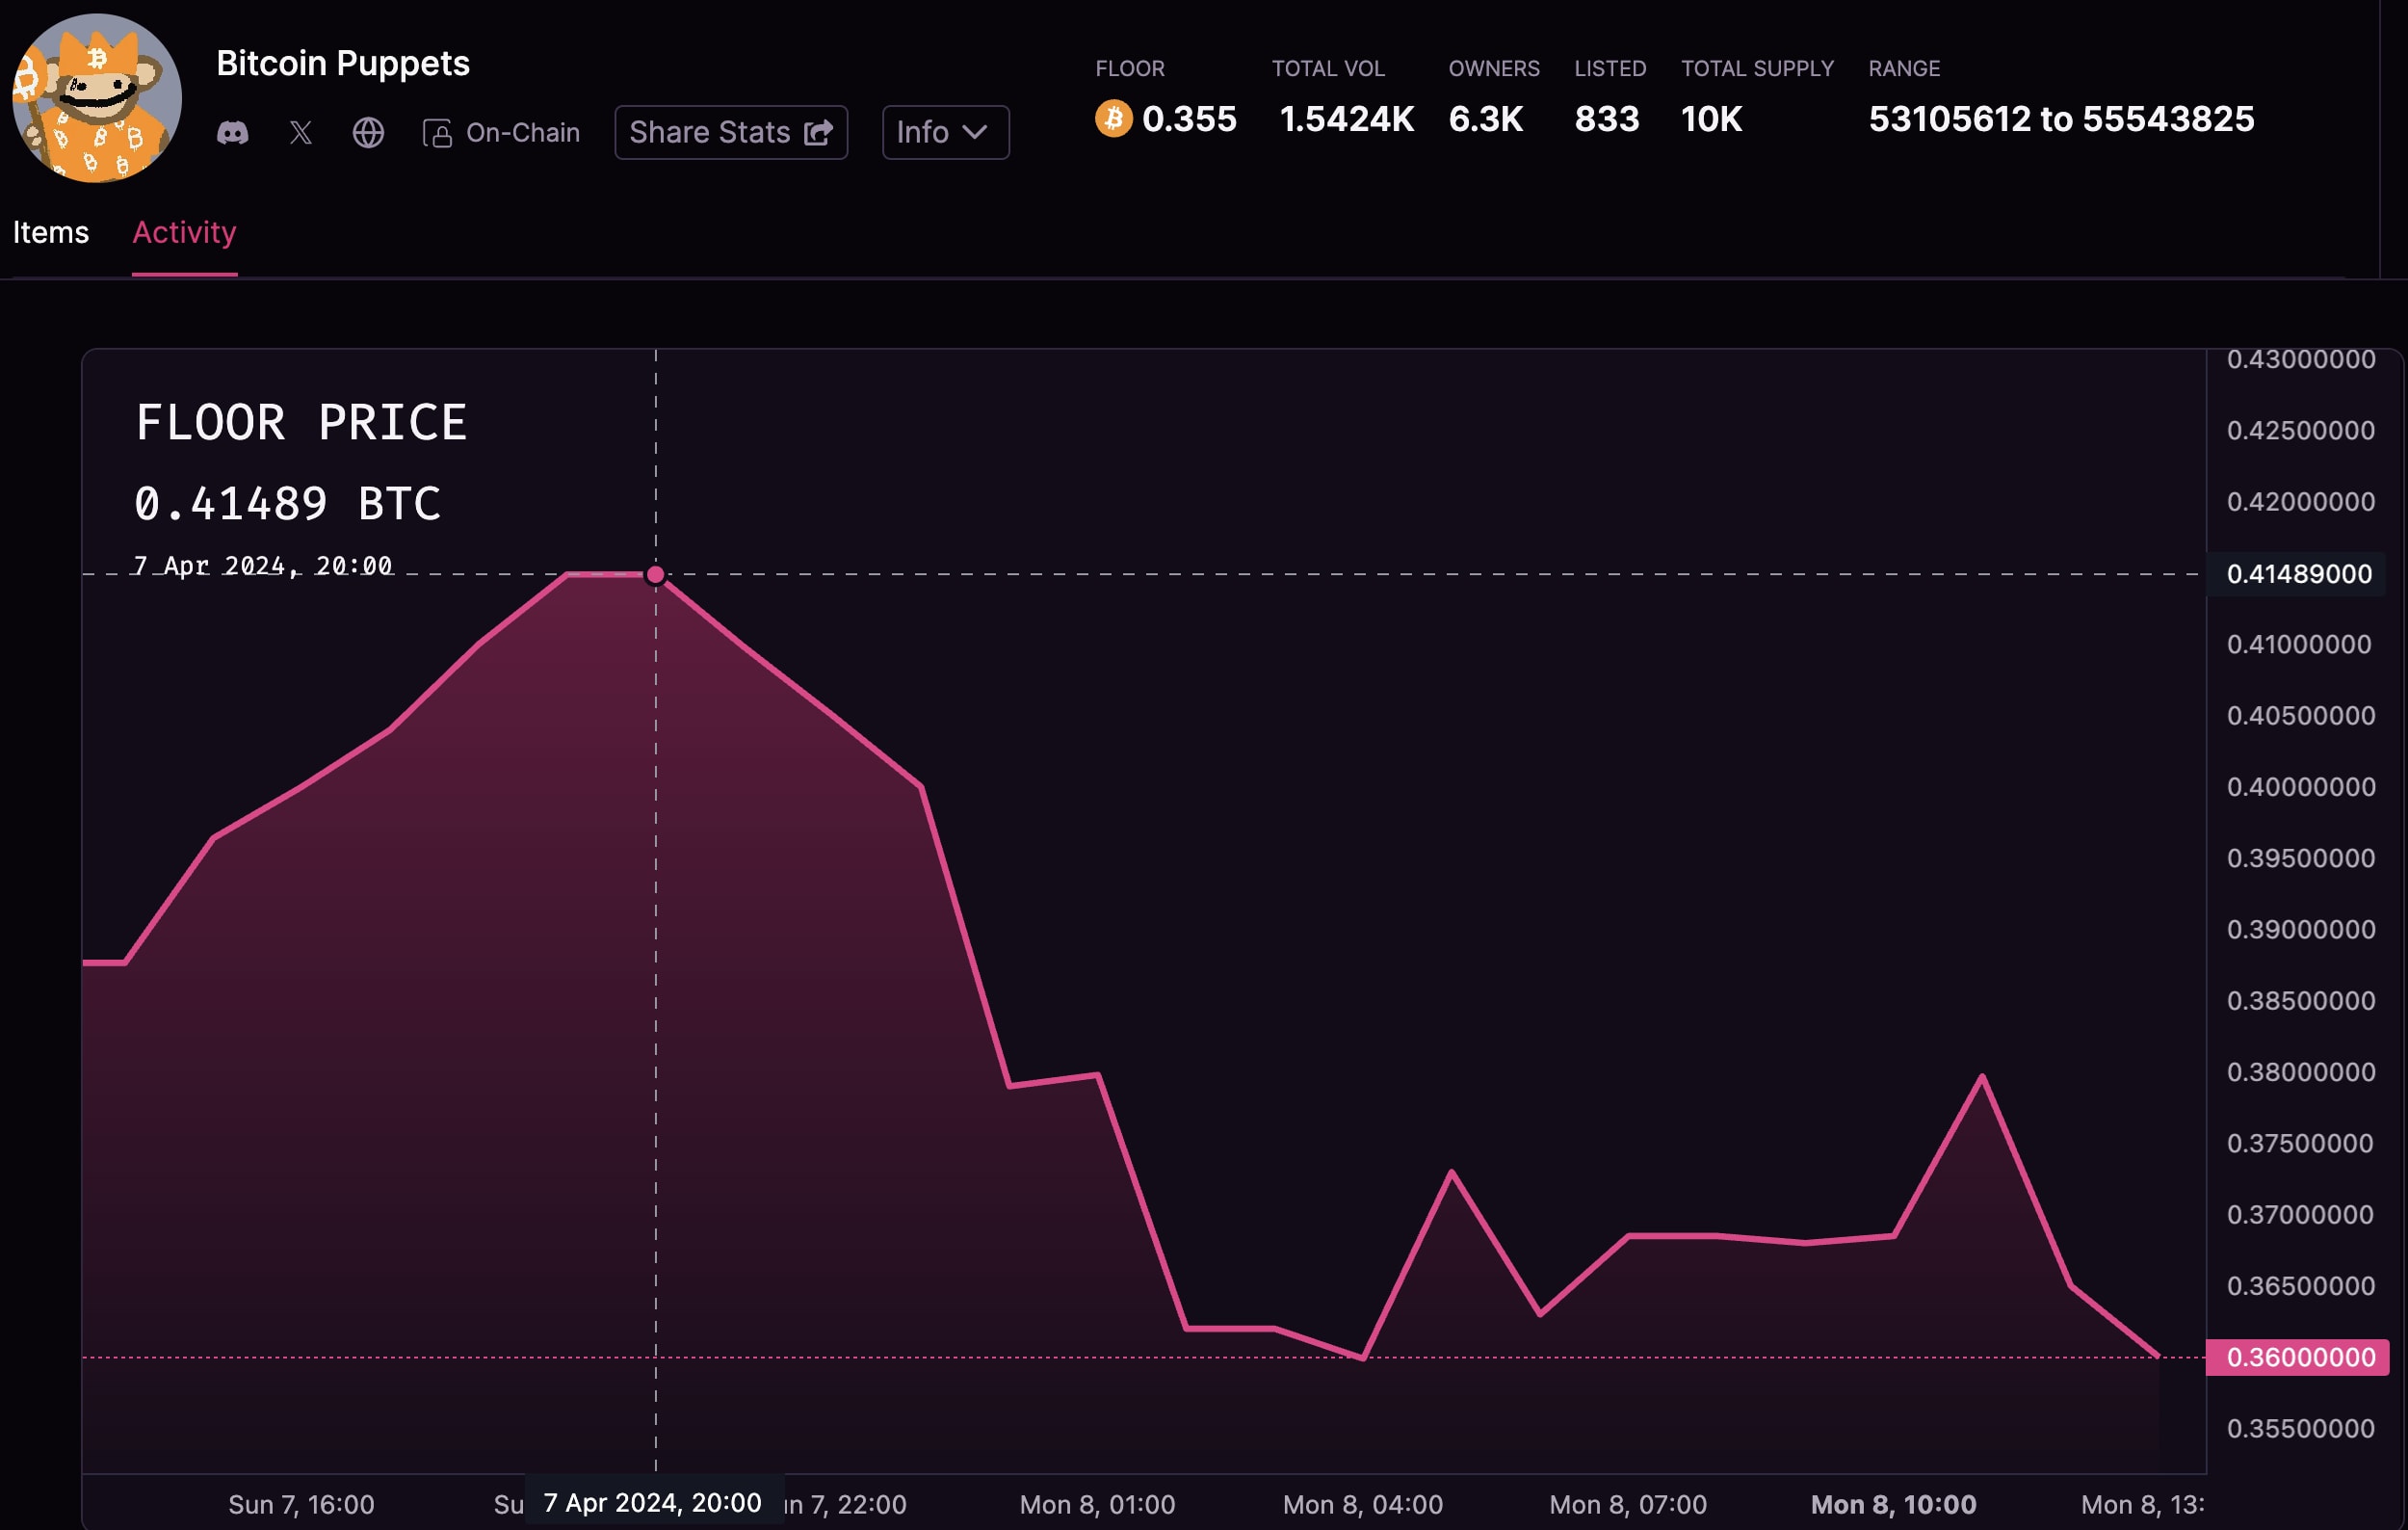Click the pink 0.36000000 price label
Screen dimensions: 2408x1530
2299,1357
